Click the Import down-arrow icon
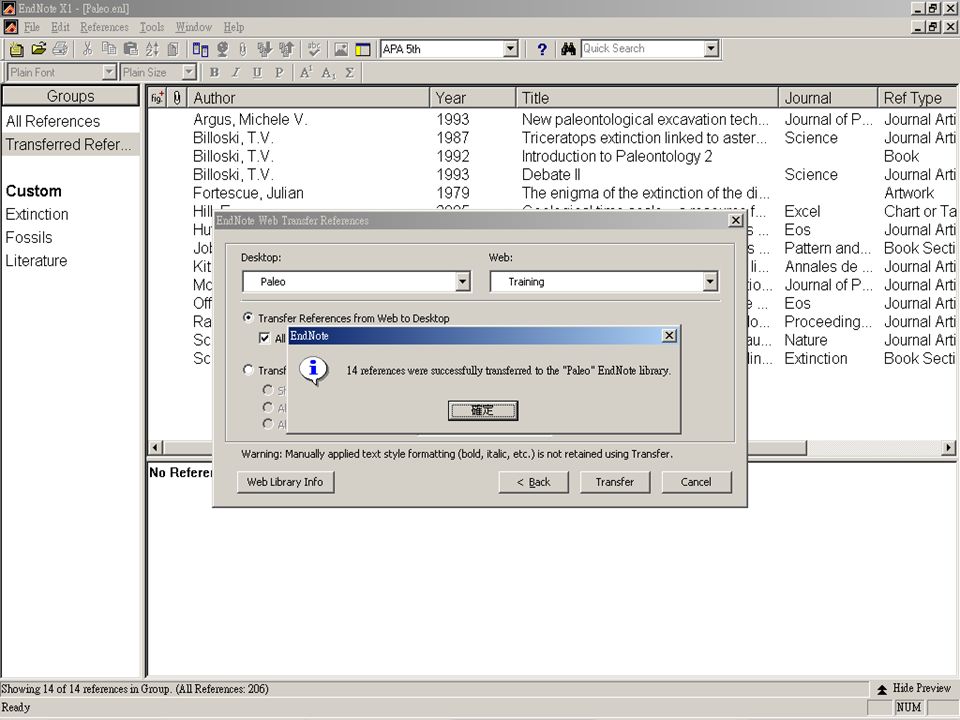Viewport: 960px width, 720px height. point(264,49)
